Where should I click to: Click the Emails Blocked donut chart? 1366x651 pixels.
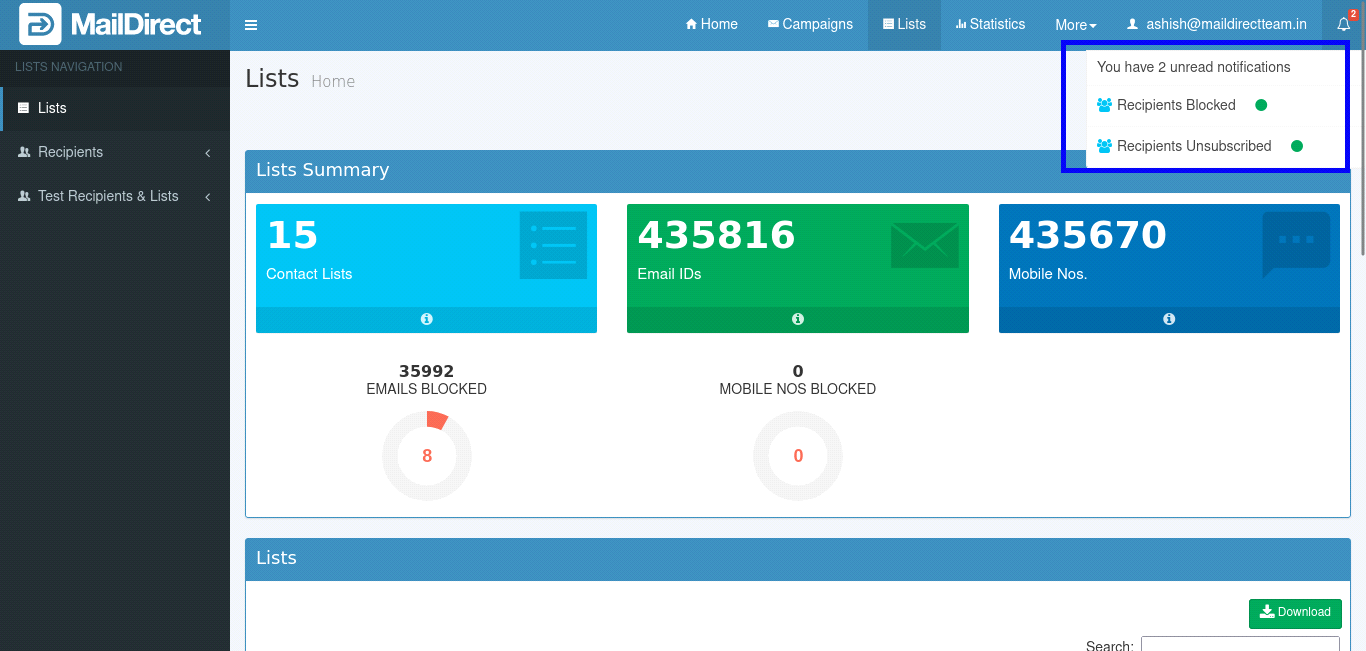point(427,456)
